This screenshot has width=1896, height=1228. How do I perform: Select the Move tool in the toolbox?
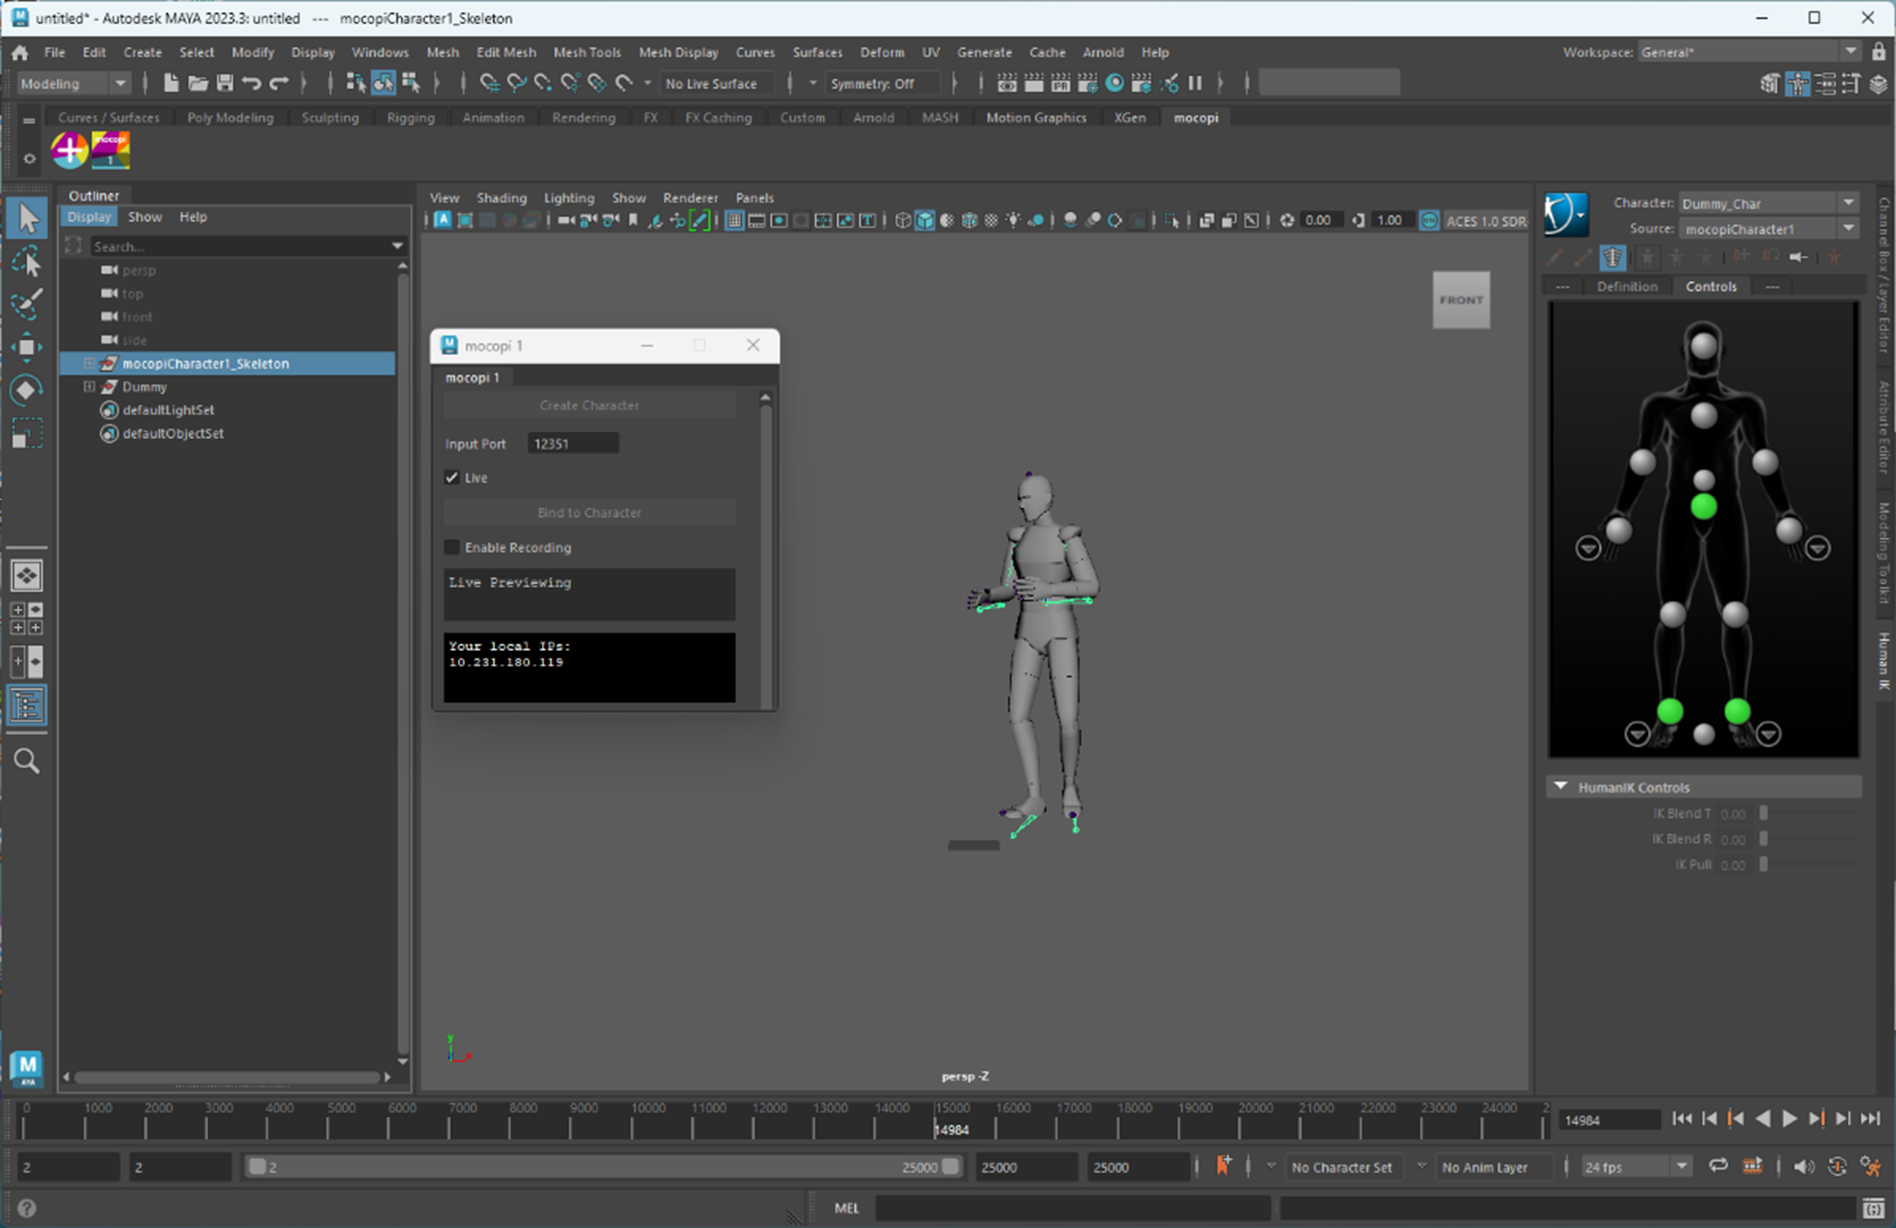(27, 347)
